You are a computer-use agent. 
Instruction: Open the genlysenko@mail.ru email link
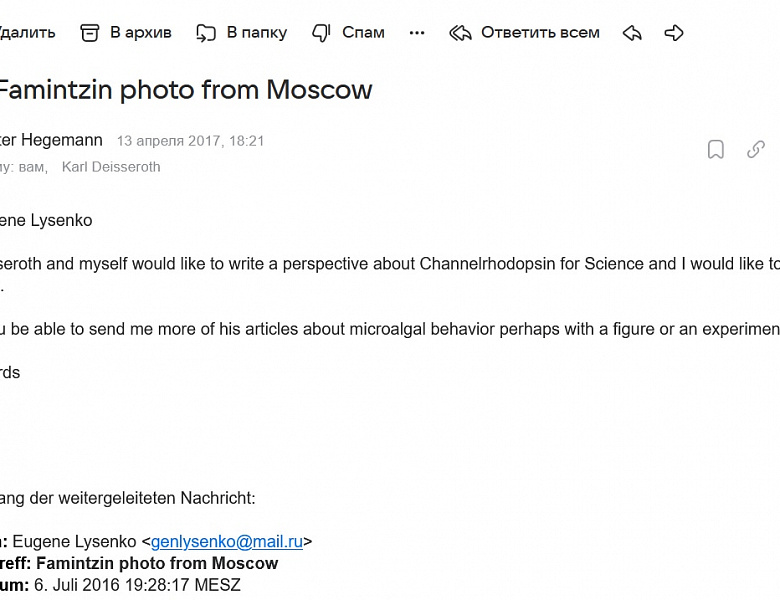(227, 541)
